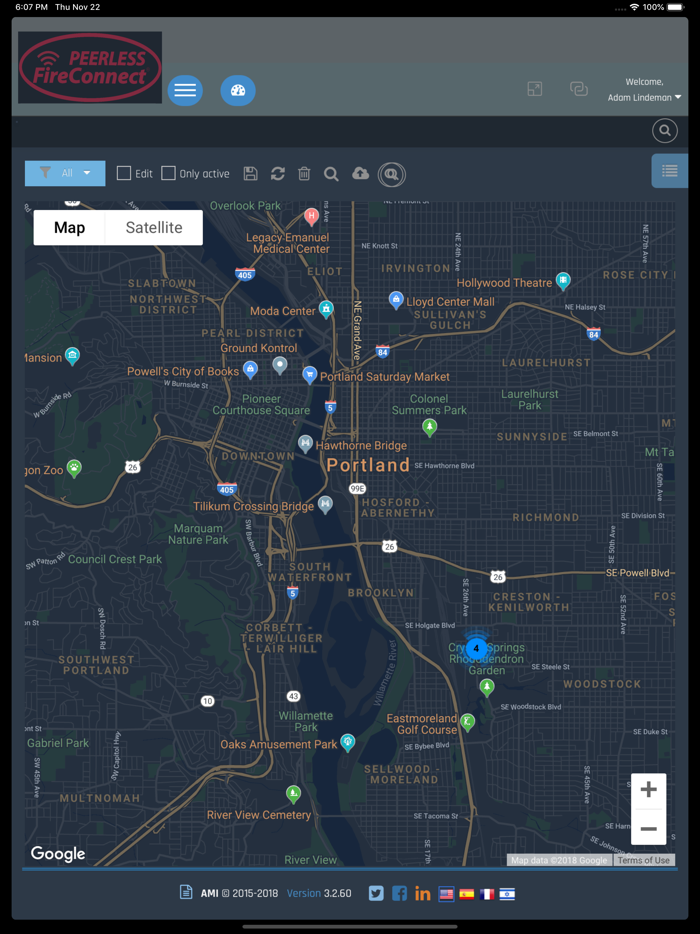Click the overlapping windows icon in header
This screenshot has height=934, width=700.
pos(578,89)
